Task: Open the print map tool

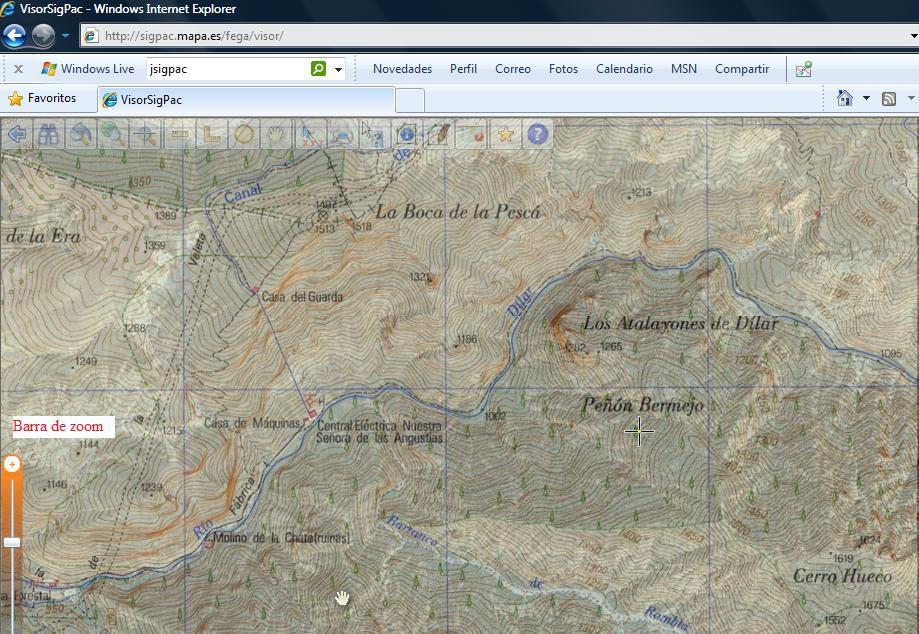Action: [342, 133]
